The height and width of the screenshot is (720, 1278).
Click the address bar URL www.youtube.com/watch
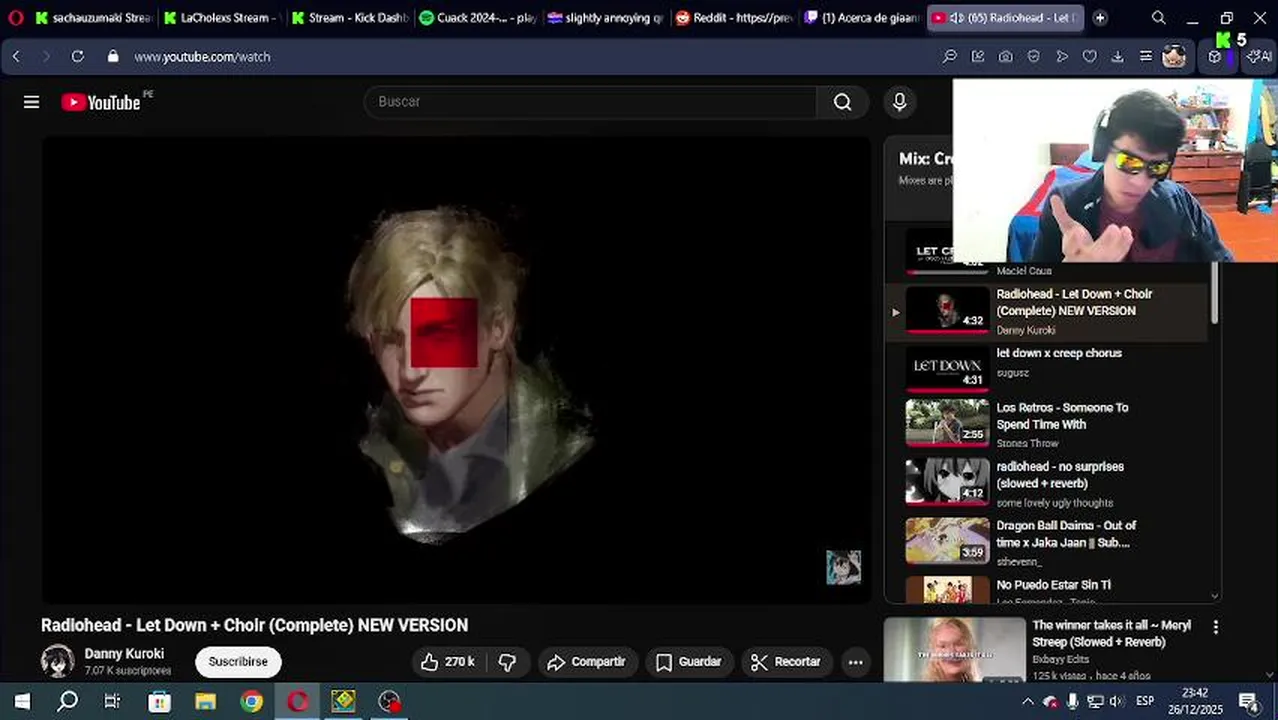click(x=203, y=57)
